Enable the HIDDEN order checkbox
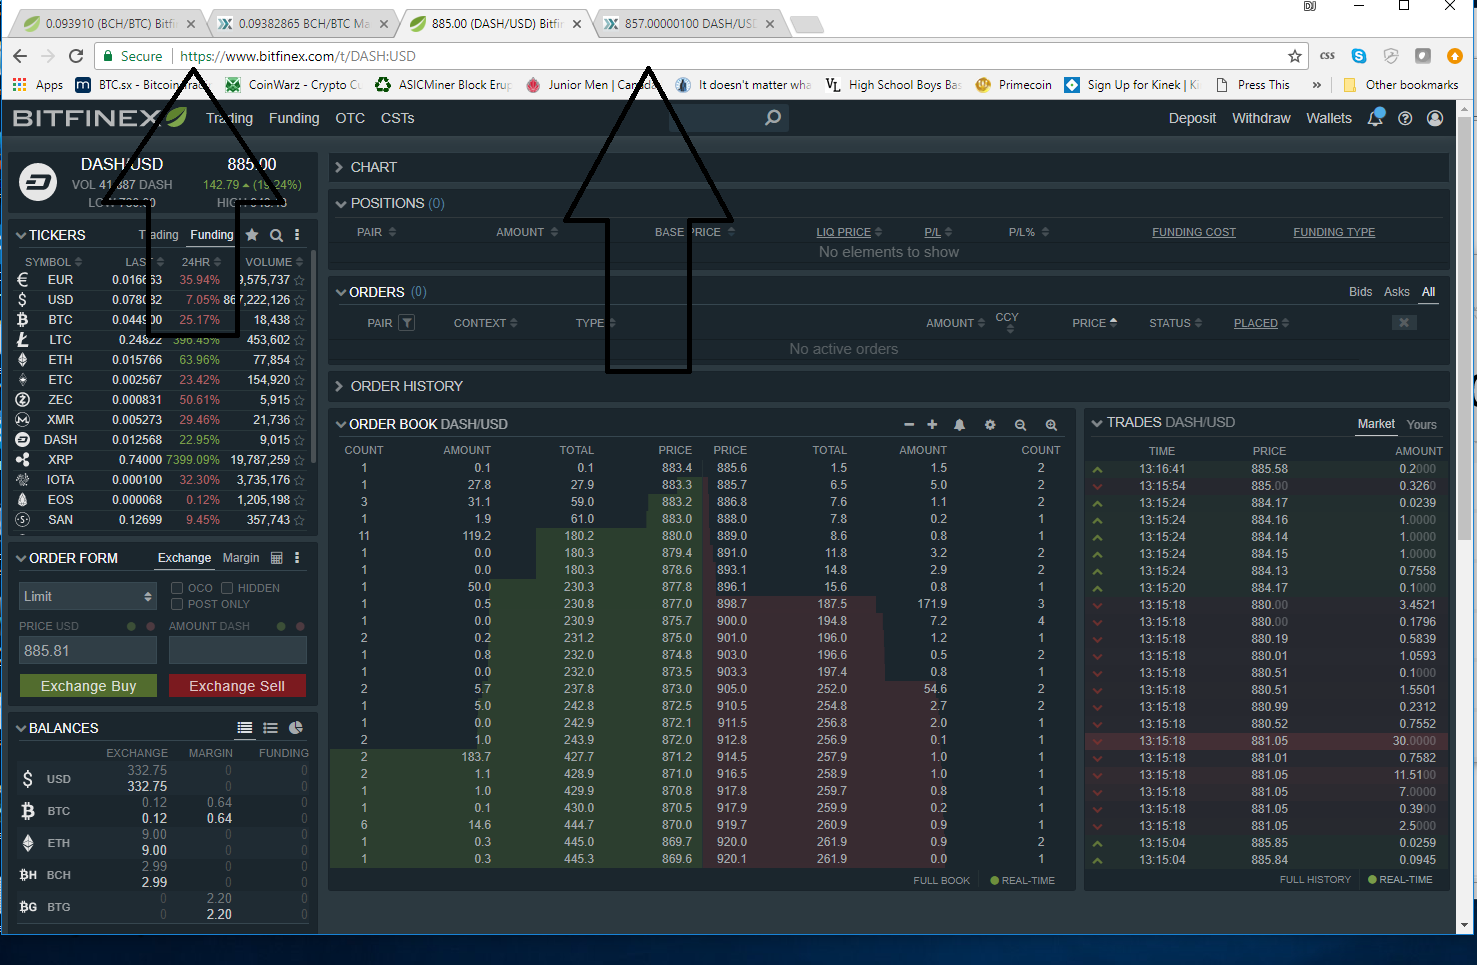1477x965 pixels. tap(227, 588)
